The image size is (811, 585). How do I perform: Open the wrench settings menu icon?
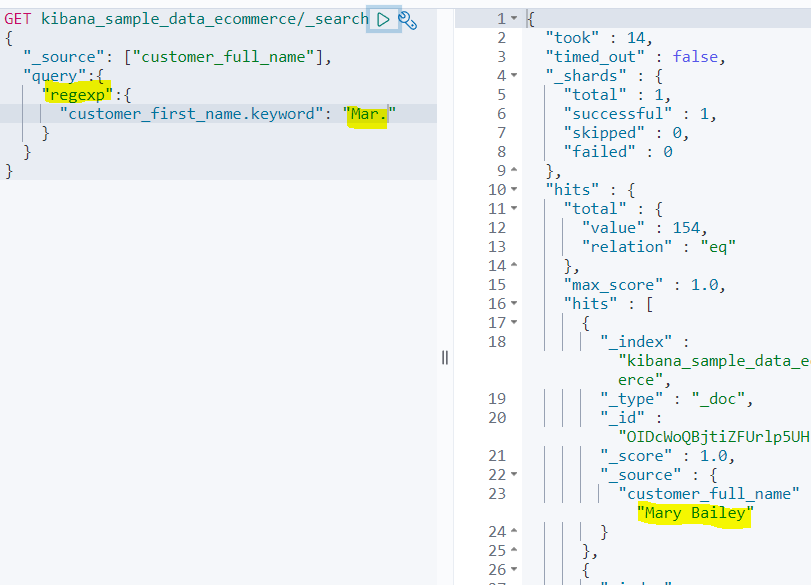pos(408,21)
